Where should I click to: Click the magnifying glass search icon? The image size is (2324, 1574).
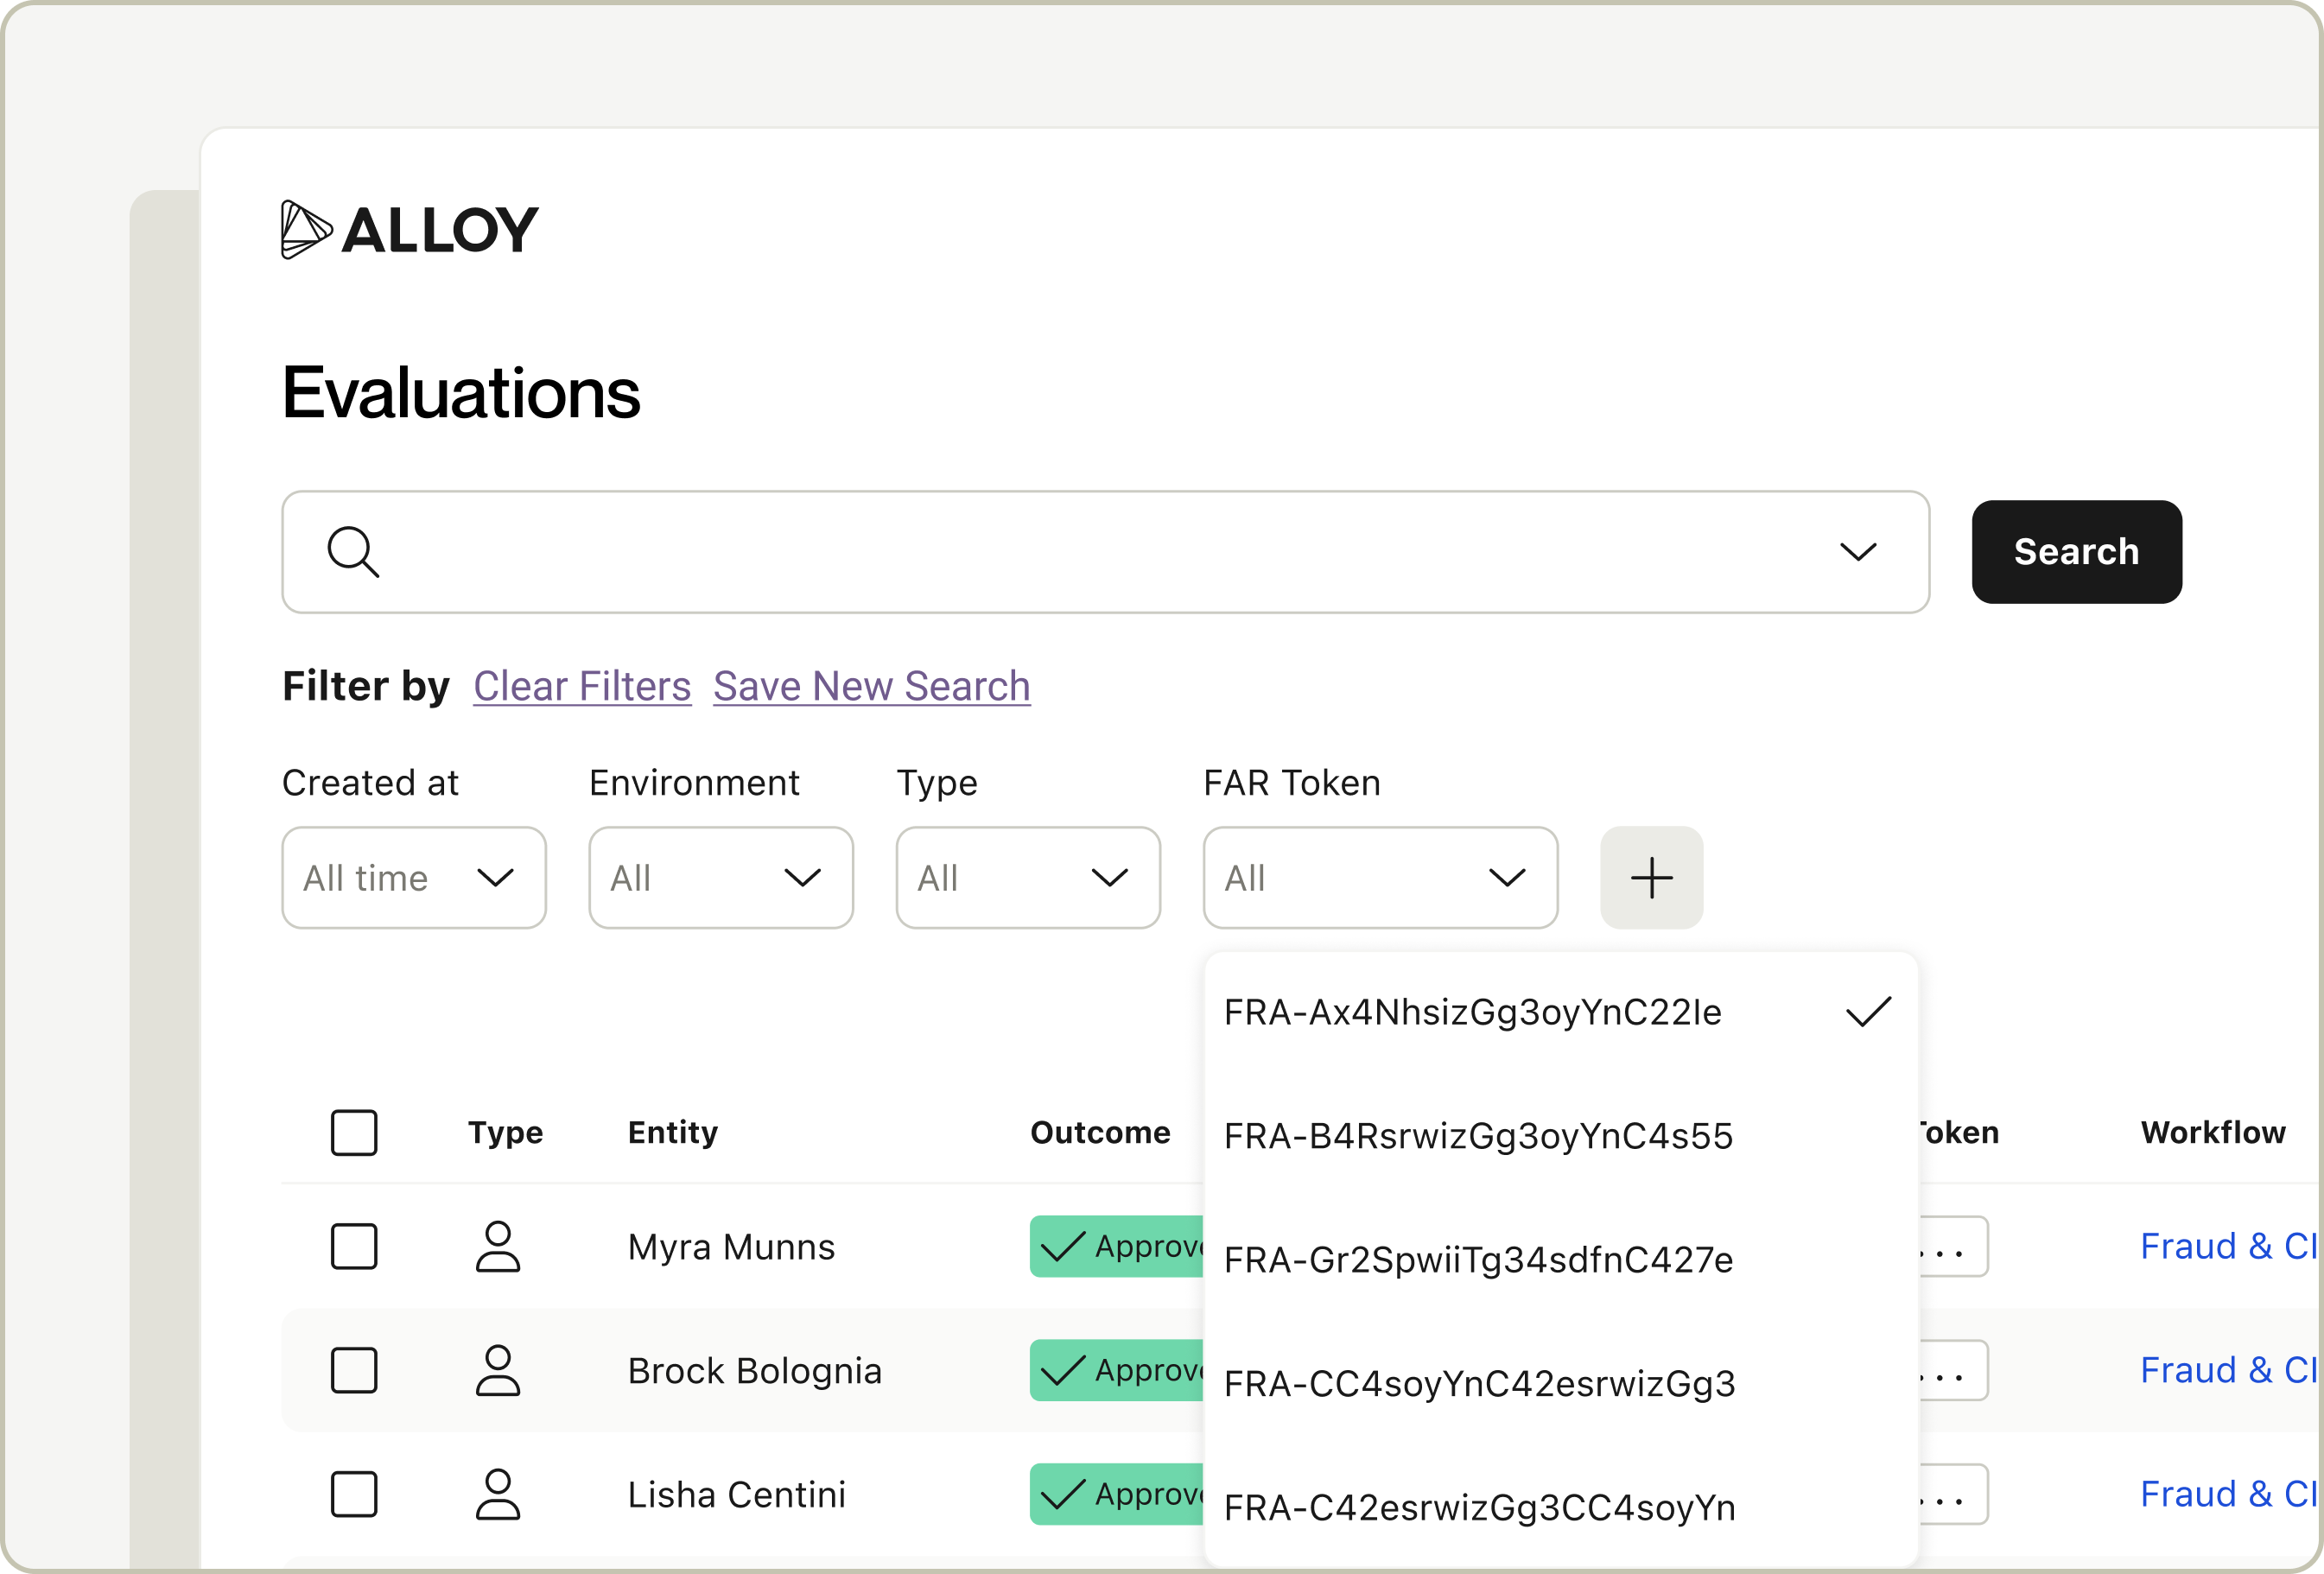pos(353,552)
